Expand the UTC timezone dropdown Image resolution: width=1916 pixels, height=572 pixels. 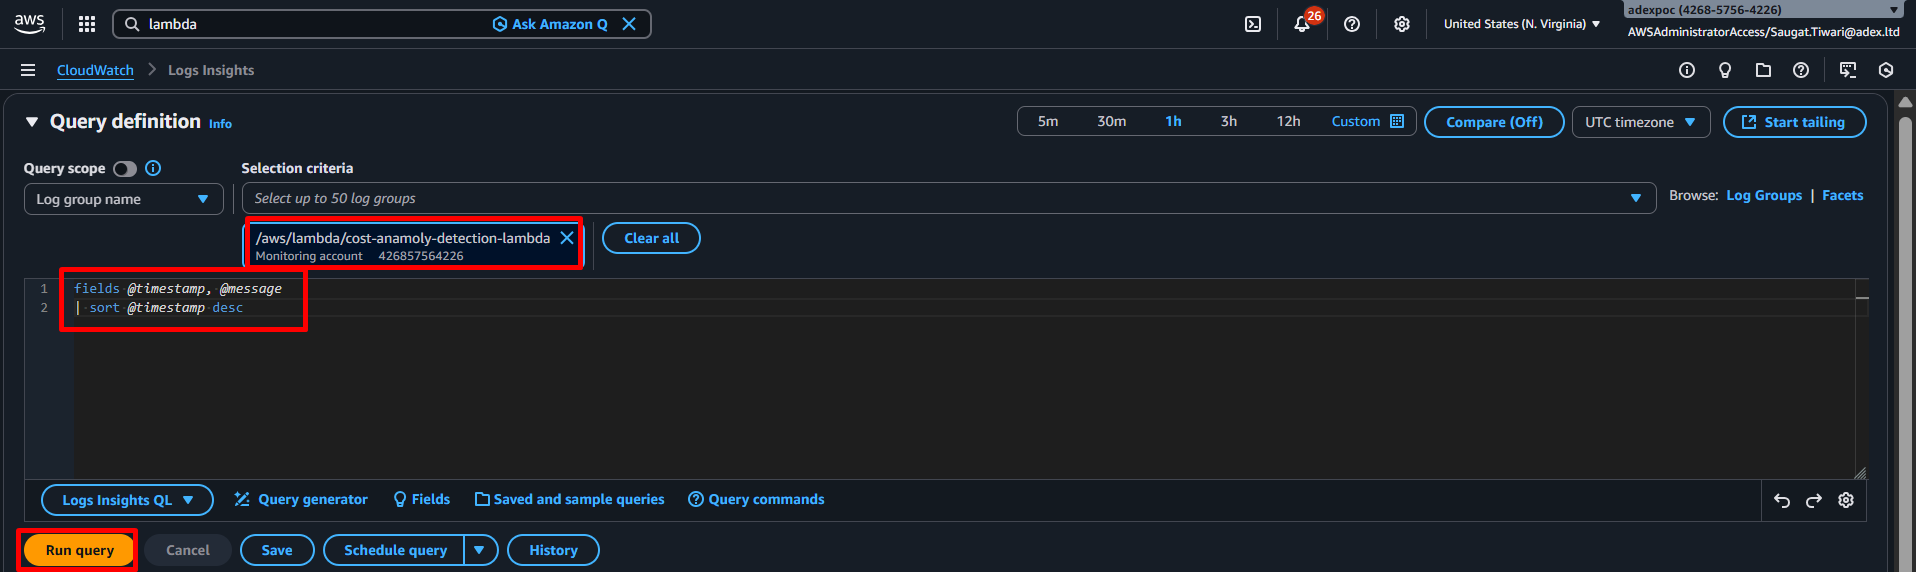[1640, 122]
